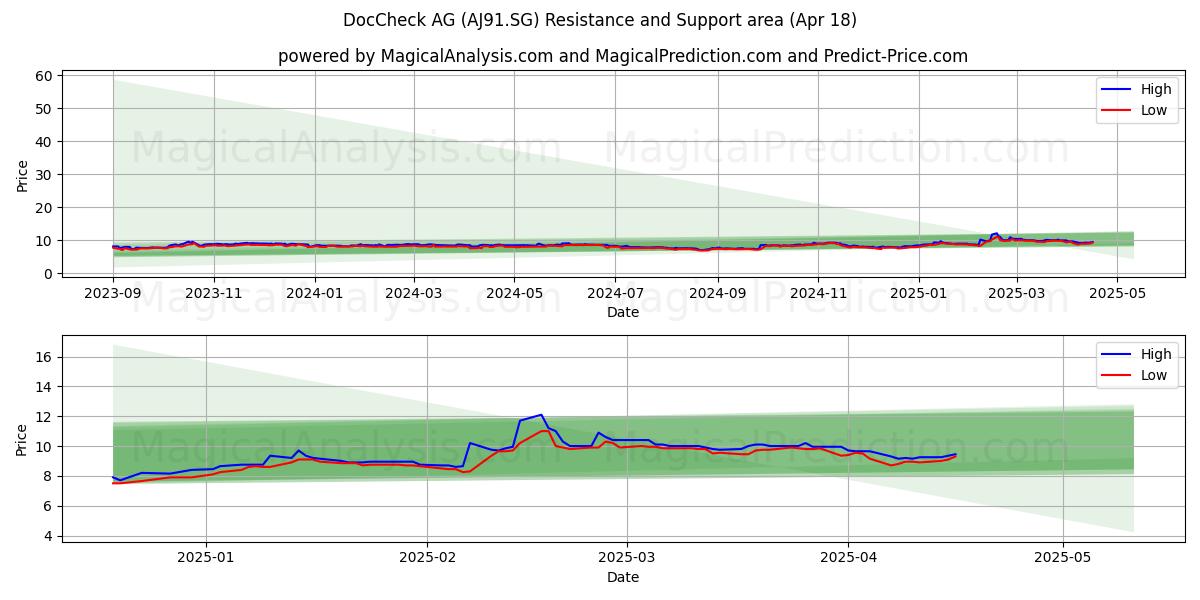Click the 2025-02 date tick label
Viewport: 1200px width, 600px height.
428,559
